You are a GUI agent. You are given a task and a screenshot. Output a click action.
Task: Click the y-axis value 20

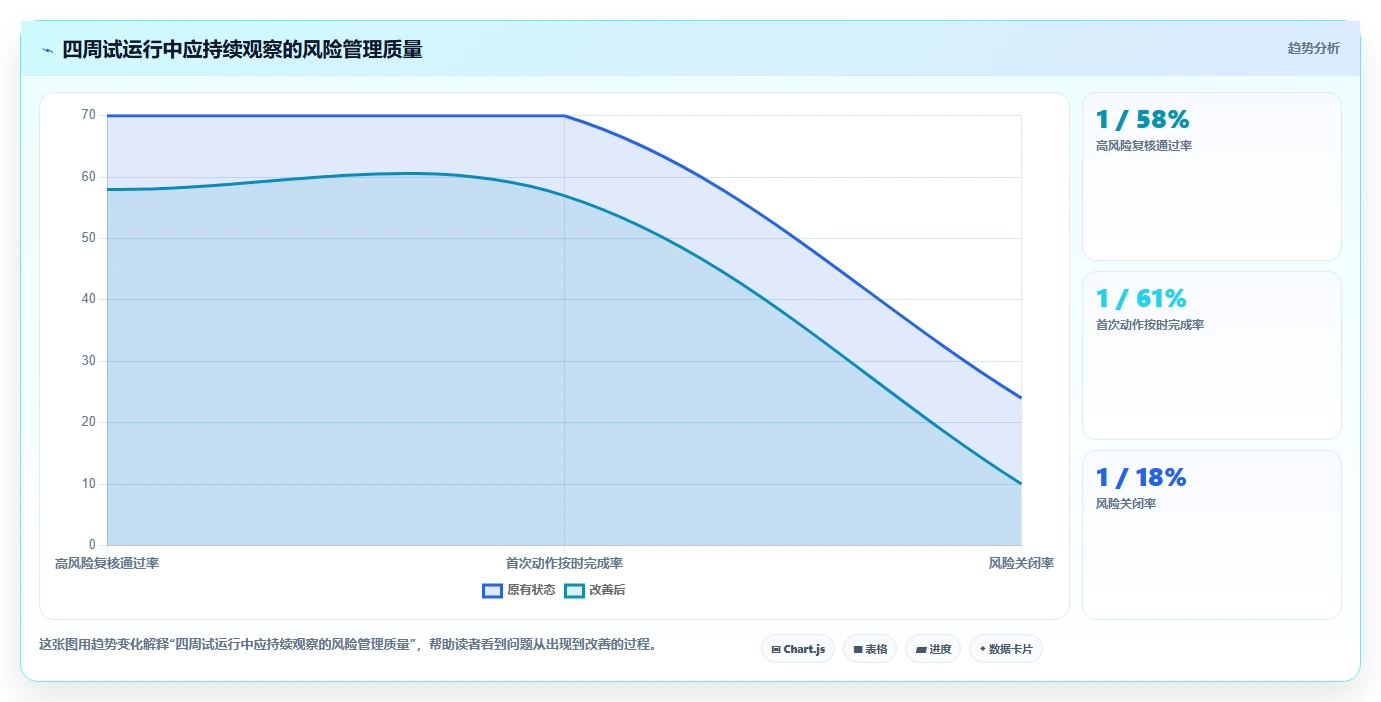[x=89, y=422]
